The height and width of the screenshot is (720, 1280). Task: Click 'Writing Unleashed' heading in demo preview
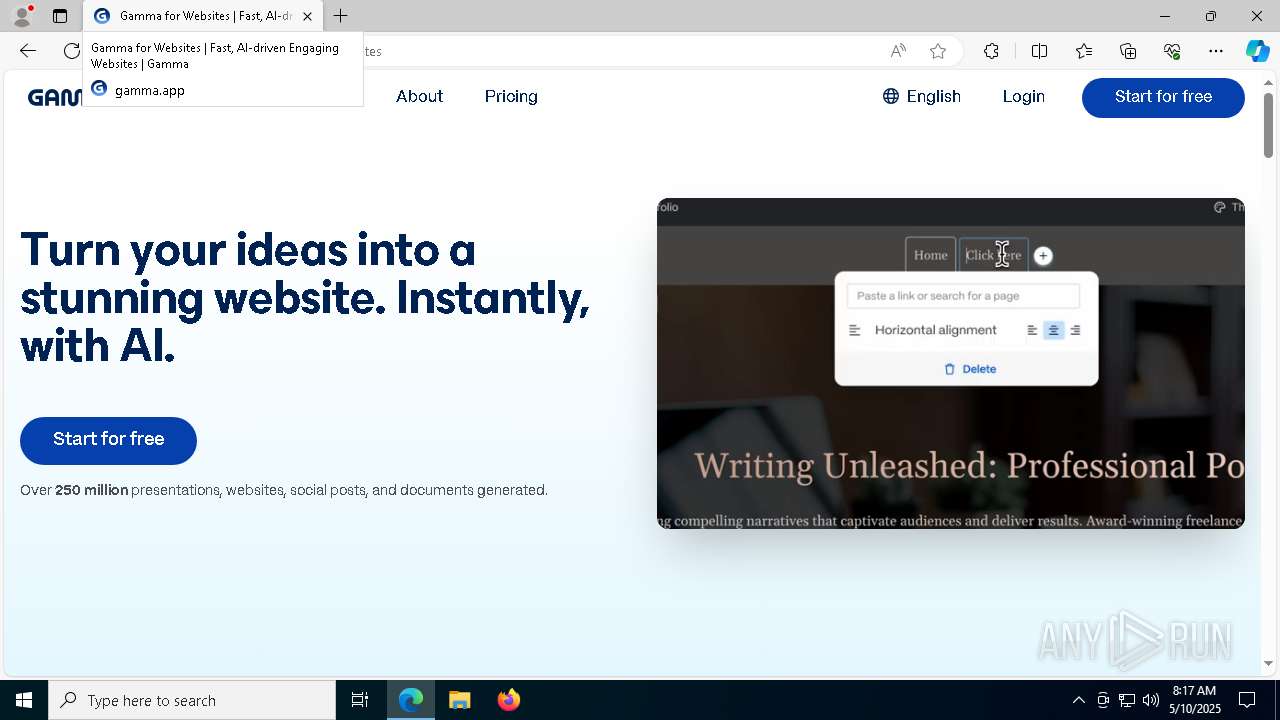969,466
